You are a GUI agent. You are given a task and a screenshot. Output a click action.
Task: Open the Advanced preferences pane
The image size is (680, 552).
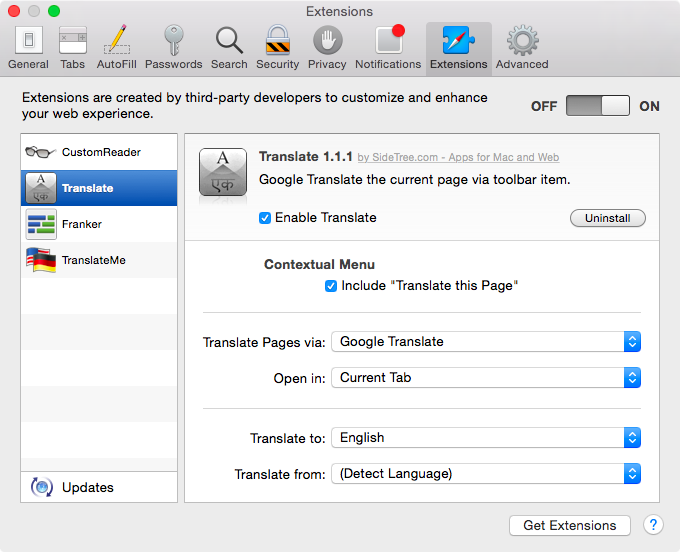point(522,48)
